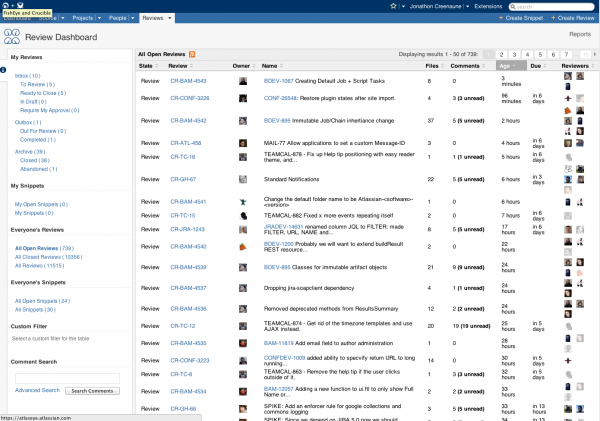
Task: Open issue link CONF-26548
Action: (280, 98)
